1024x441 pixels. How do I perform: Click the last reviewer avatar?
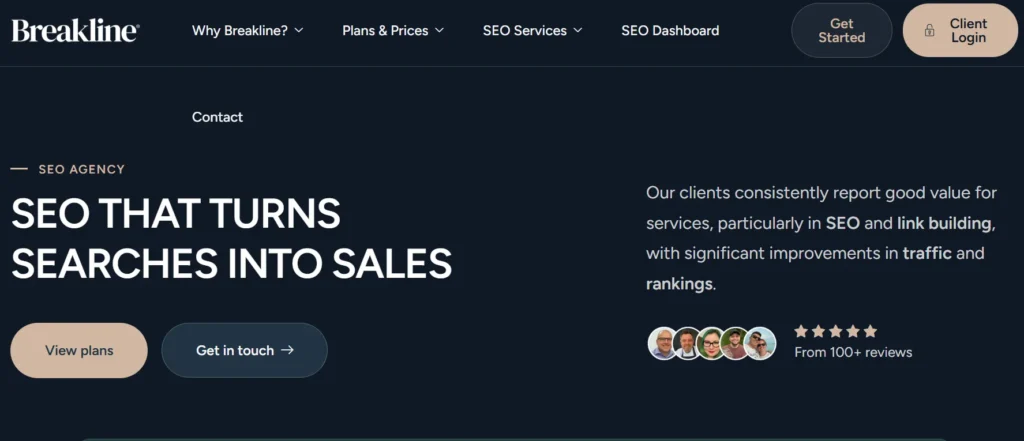point(761,343)
